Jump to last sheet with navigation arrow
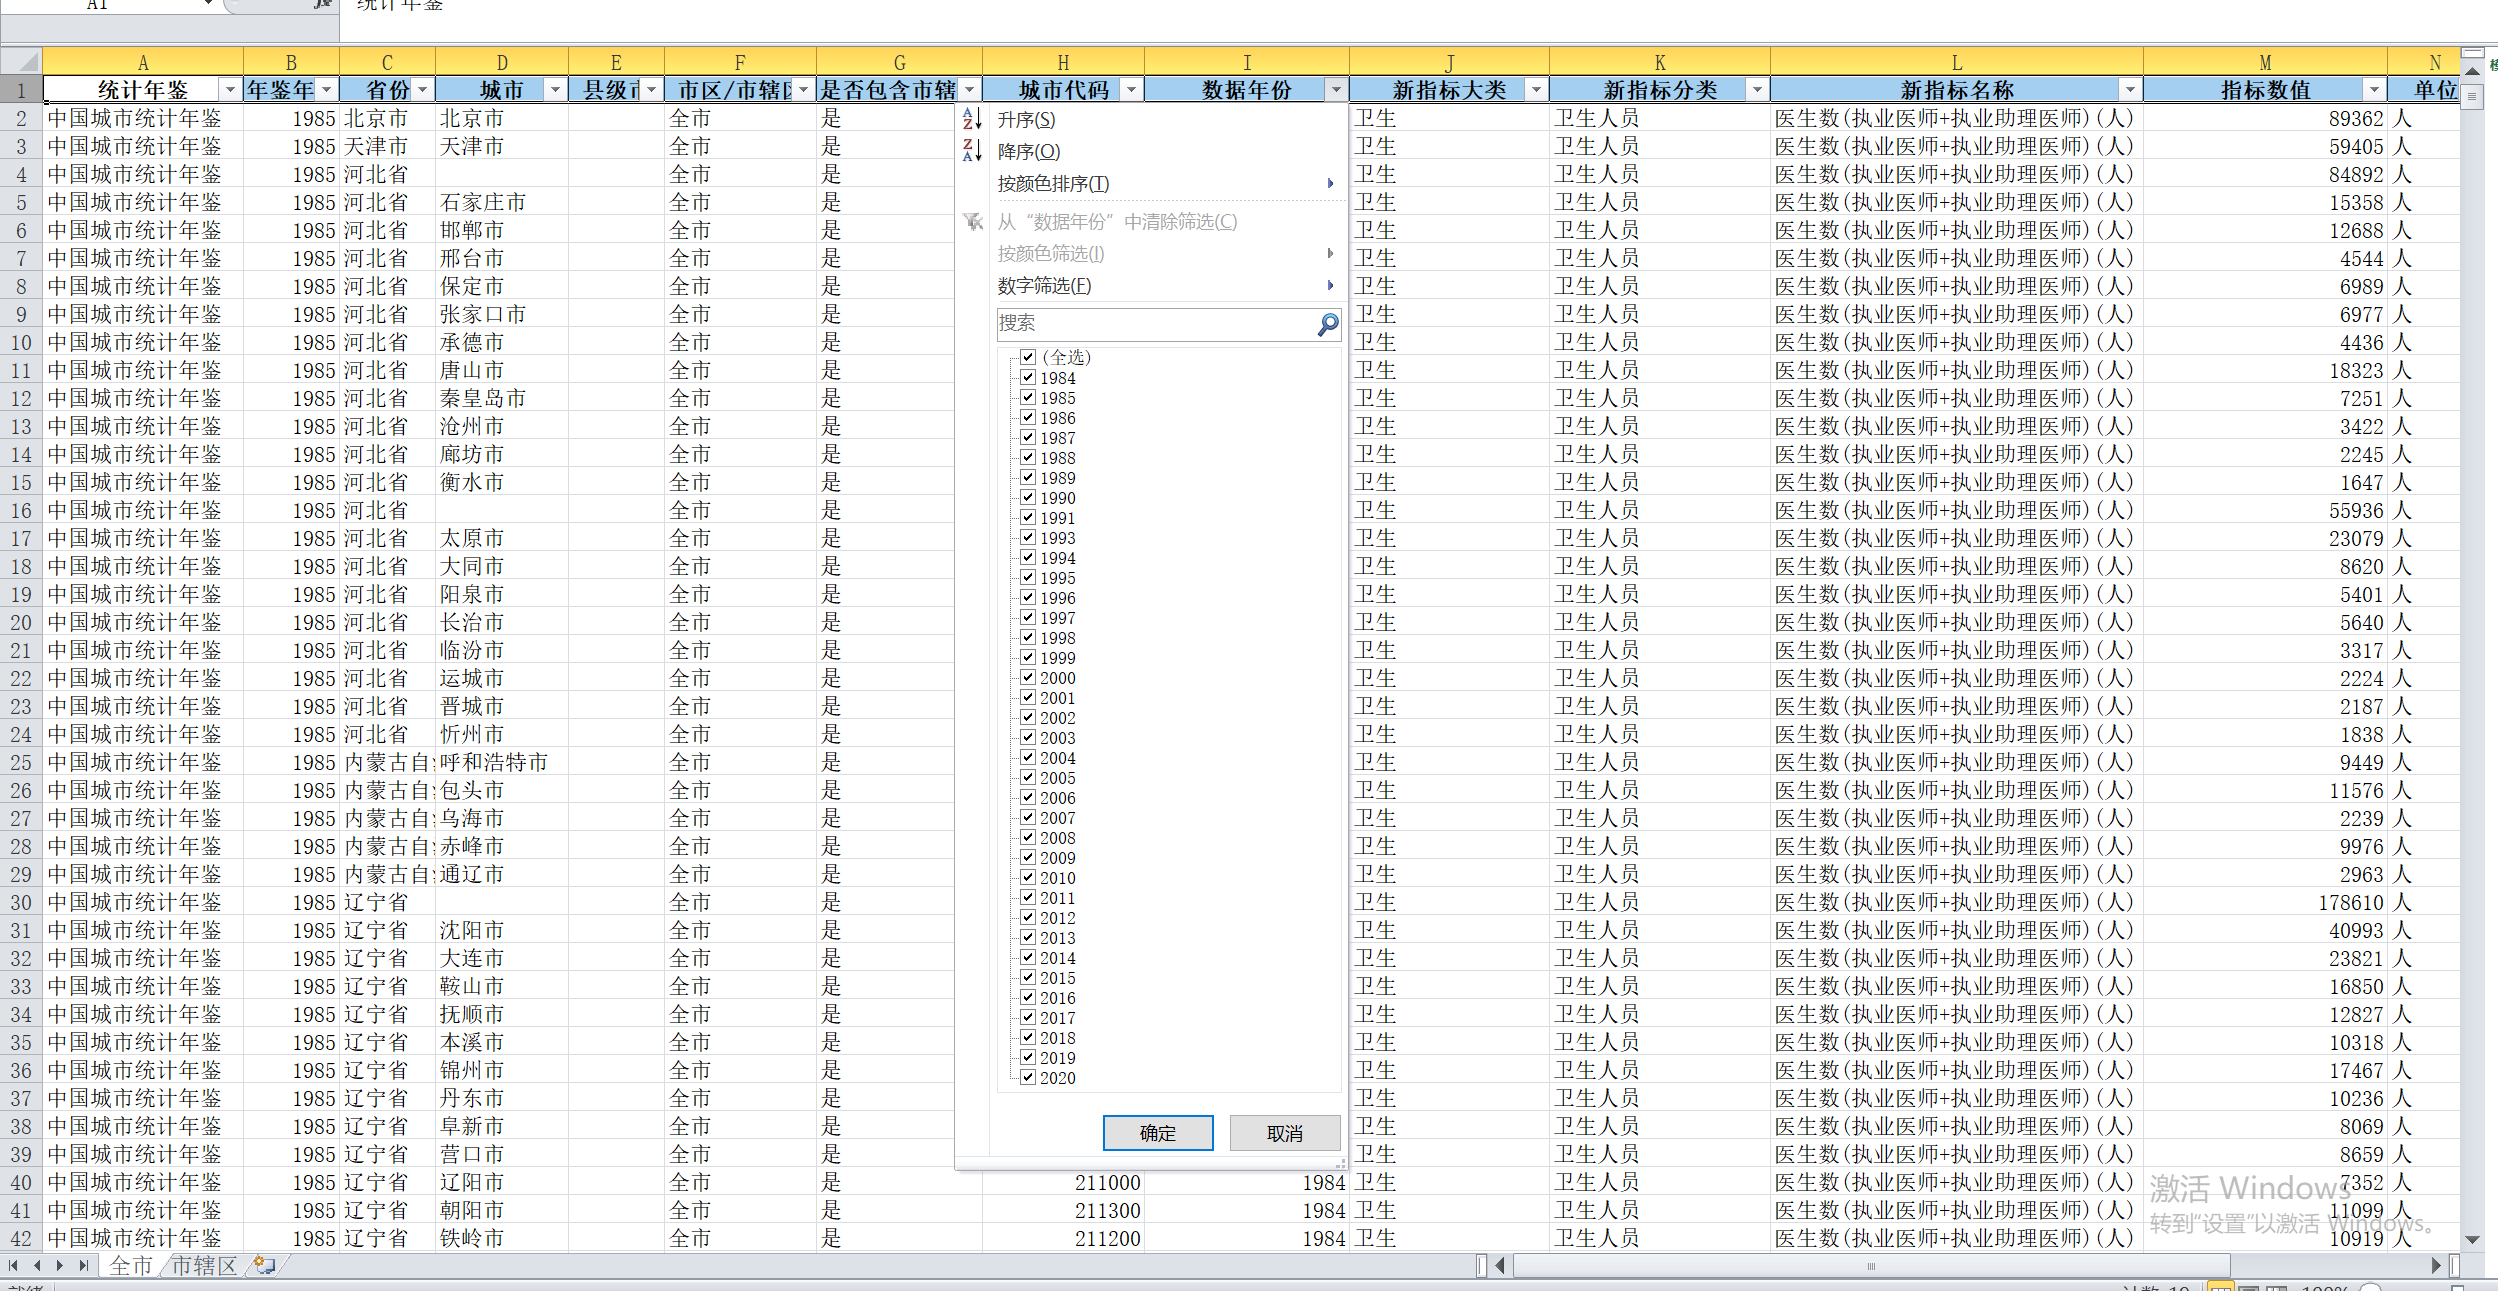Screen dimensions: 2498x1291 coord(84,1265)
